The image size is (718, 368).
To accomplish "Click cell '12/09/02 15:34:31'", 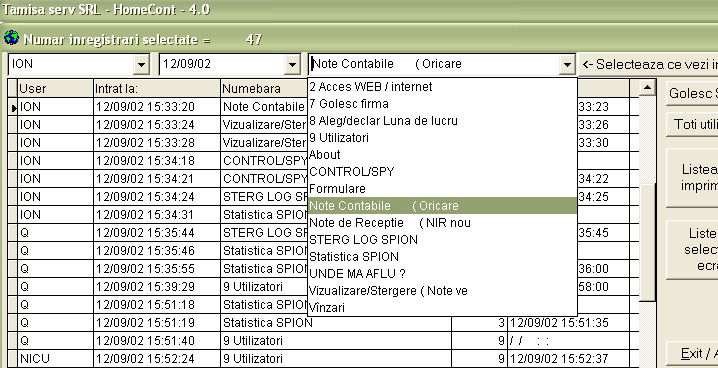I will tap(157, 215).
